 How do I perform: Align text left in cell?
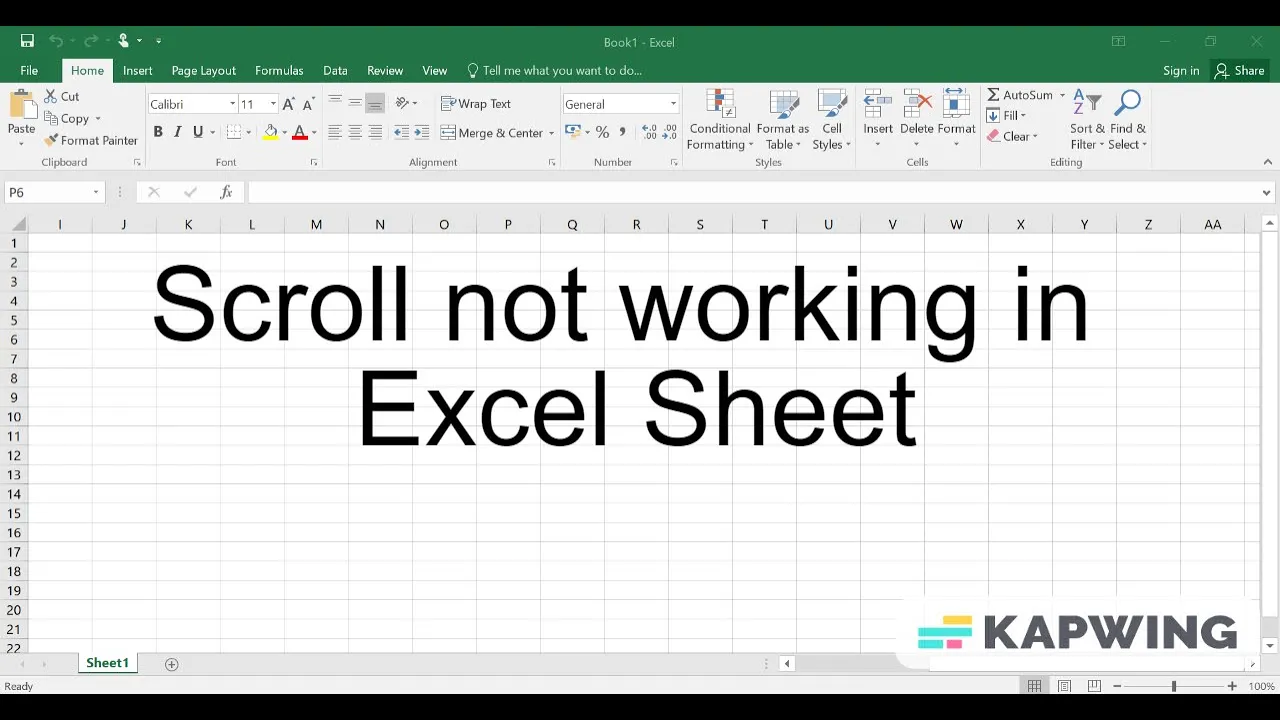tap(335, 132)
